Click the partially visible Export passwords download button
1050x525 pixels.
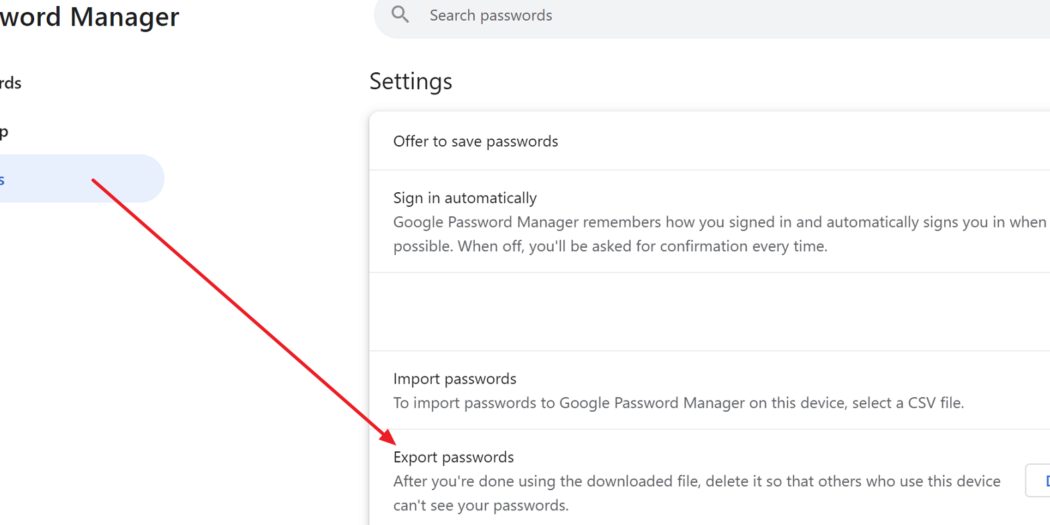point(1038,480)
